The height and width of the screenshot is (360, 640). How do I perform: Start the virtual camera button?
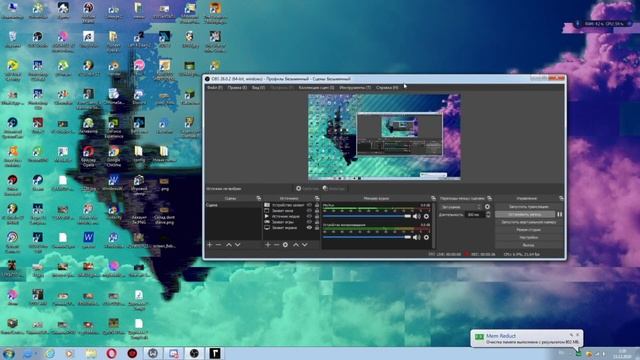[529, 222]
